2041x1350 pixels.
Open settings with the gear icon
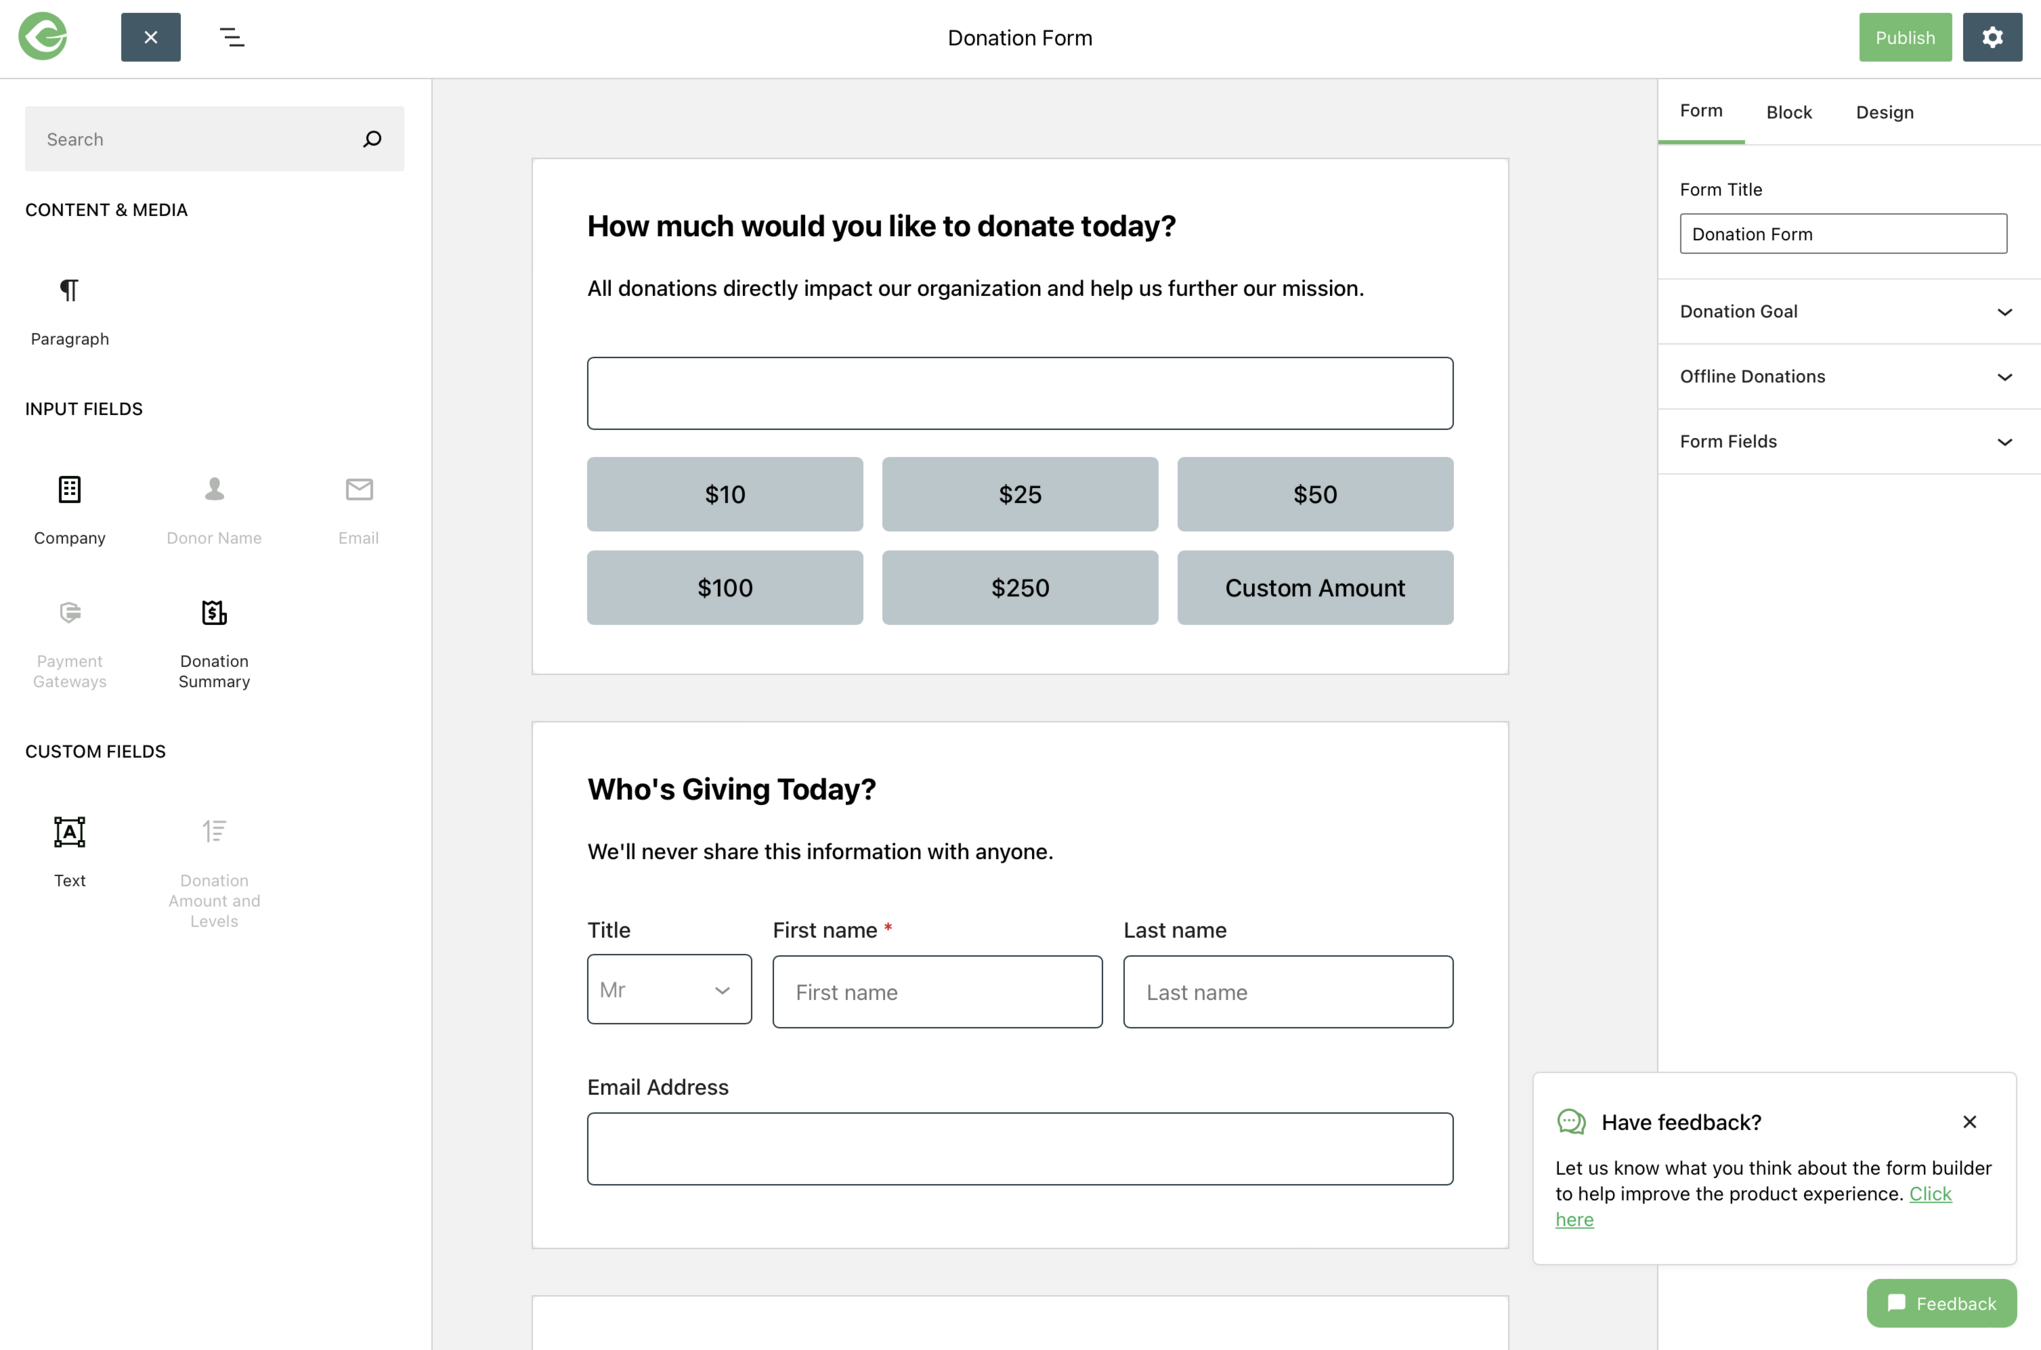pyautogui.click(x=1992, y=37)
